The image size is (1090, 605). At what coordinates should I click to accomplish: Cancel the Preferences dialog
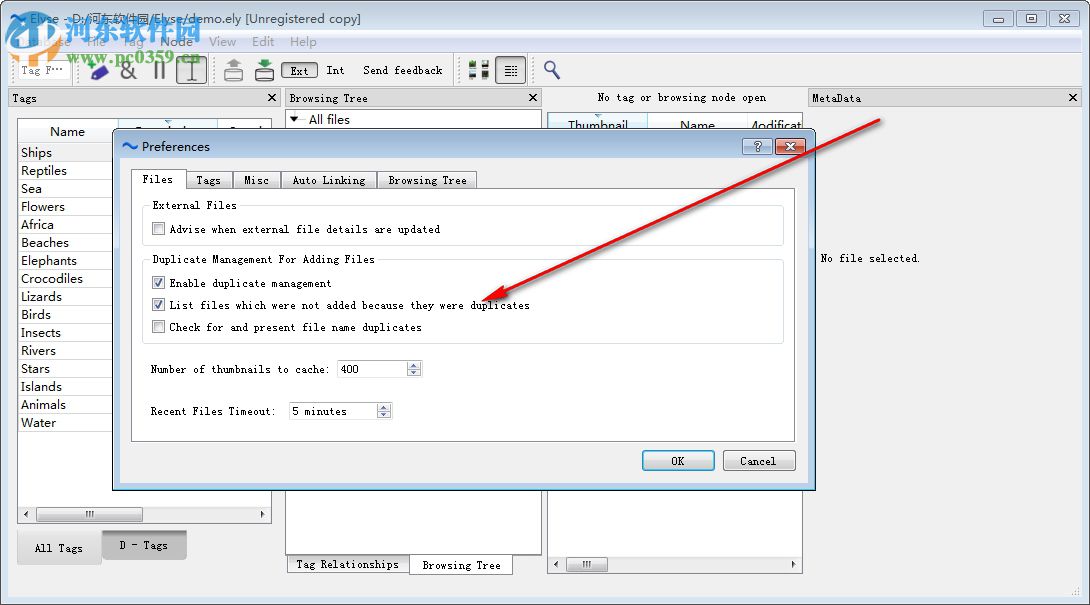[x=758, y=460]
